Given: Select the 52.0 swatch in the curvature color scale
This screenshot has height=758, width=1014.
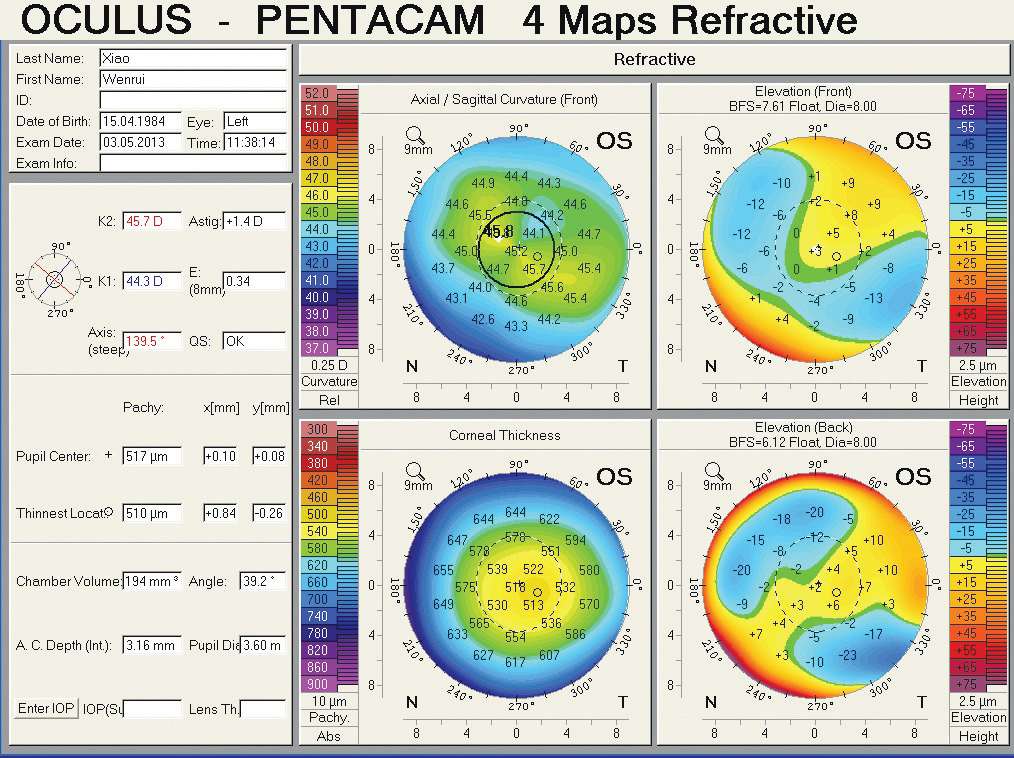Looking at the screenshot, I should point(317,93).
